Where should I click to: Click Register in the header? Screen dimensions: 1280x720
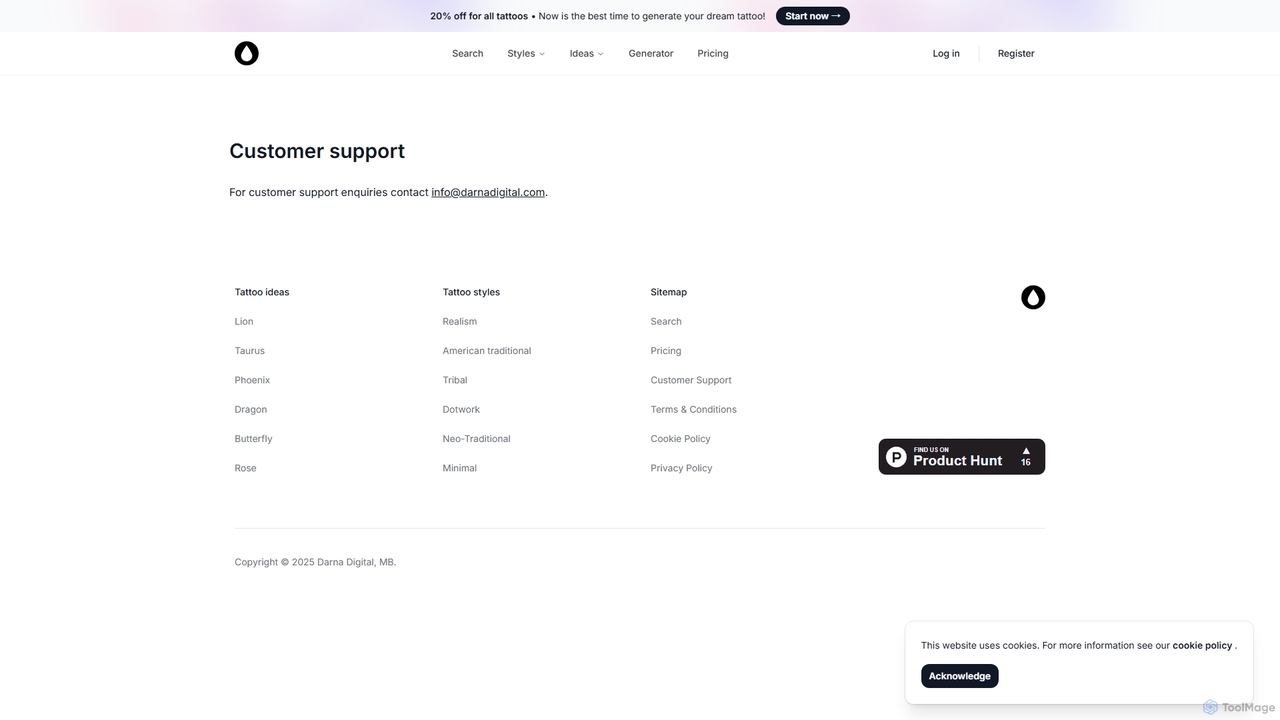pyautogui.click(x=1016, y=54)
